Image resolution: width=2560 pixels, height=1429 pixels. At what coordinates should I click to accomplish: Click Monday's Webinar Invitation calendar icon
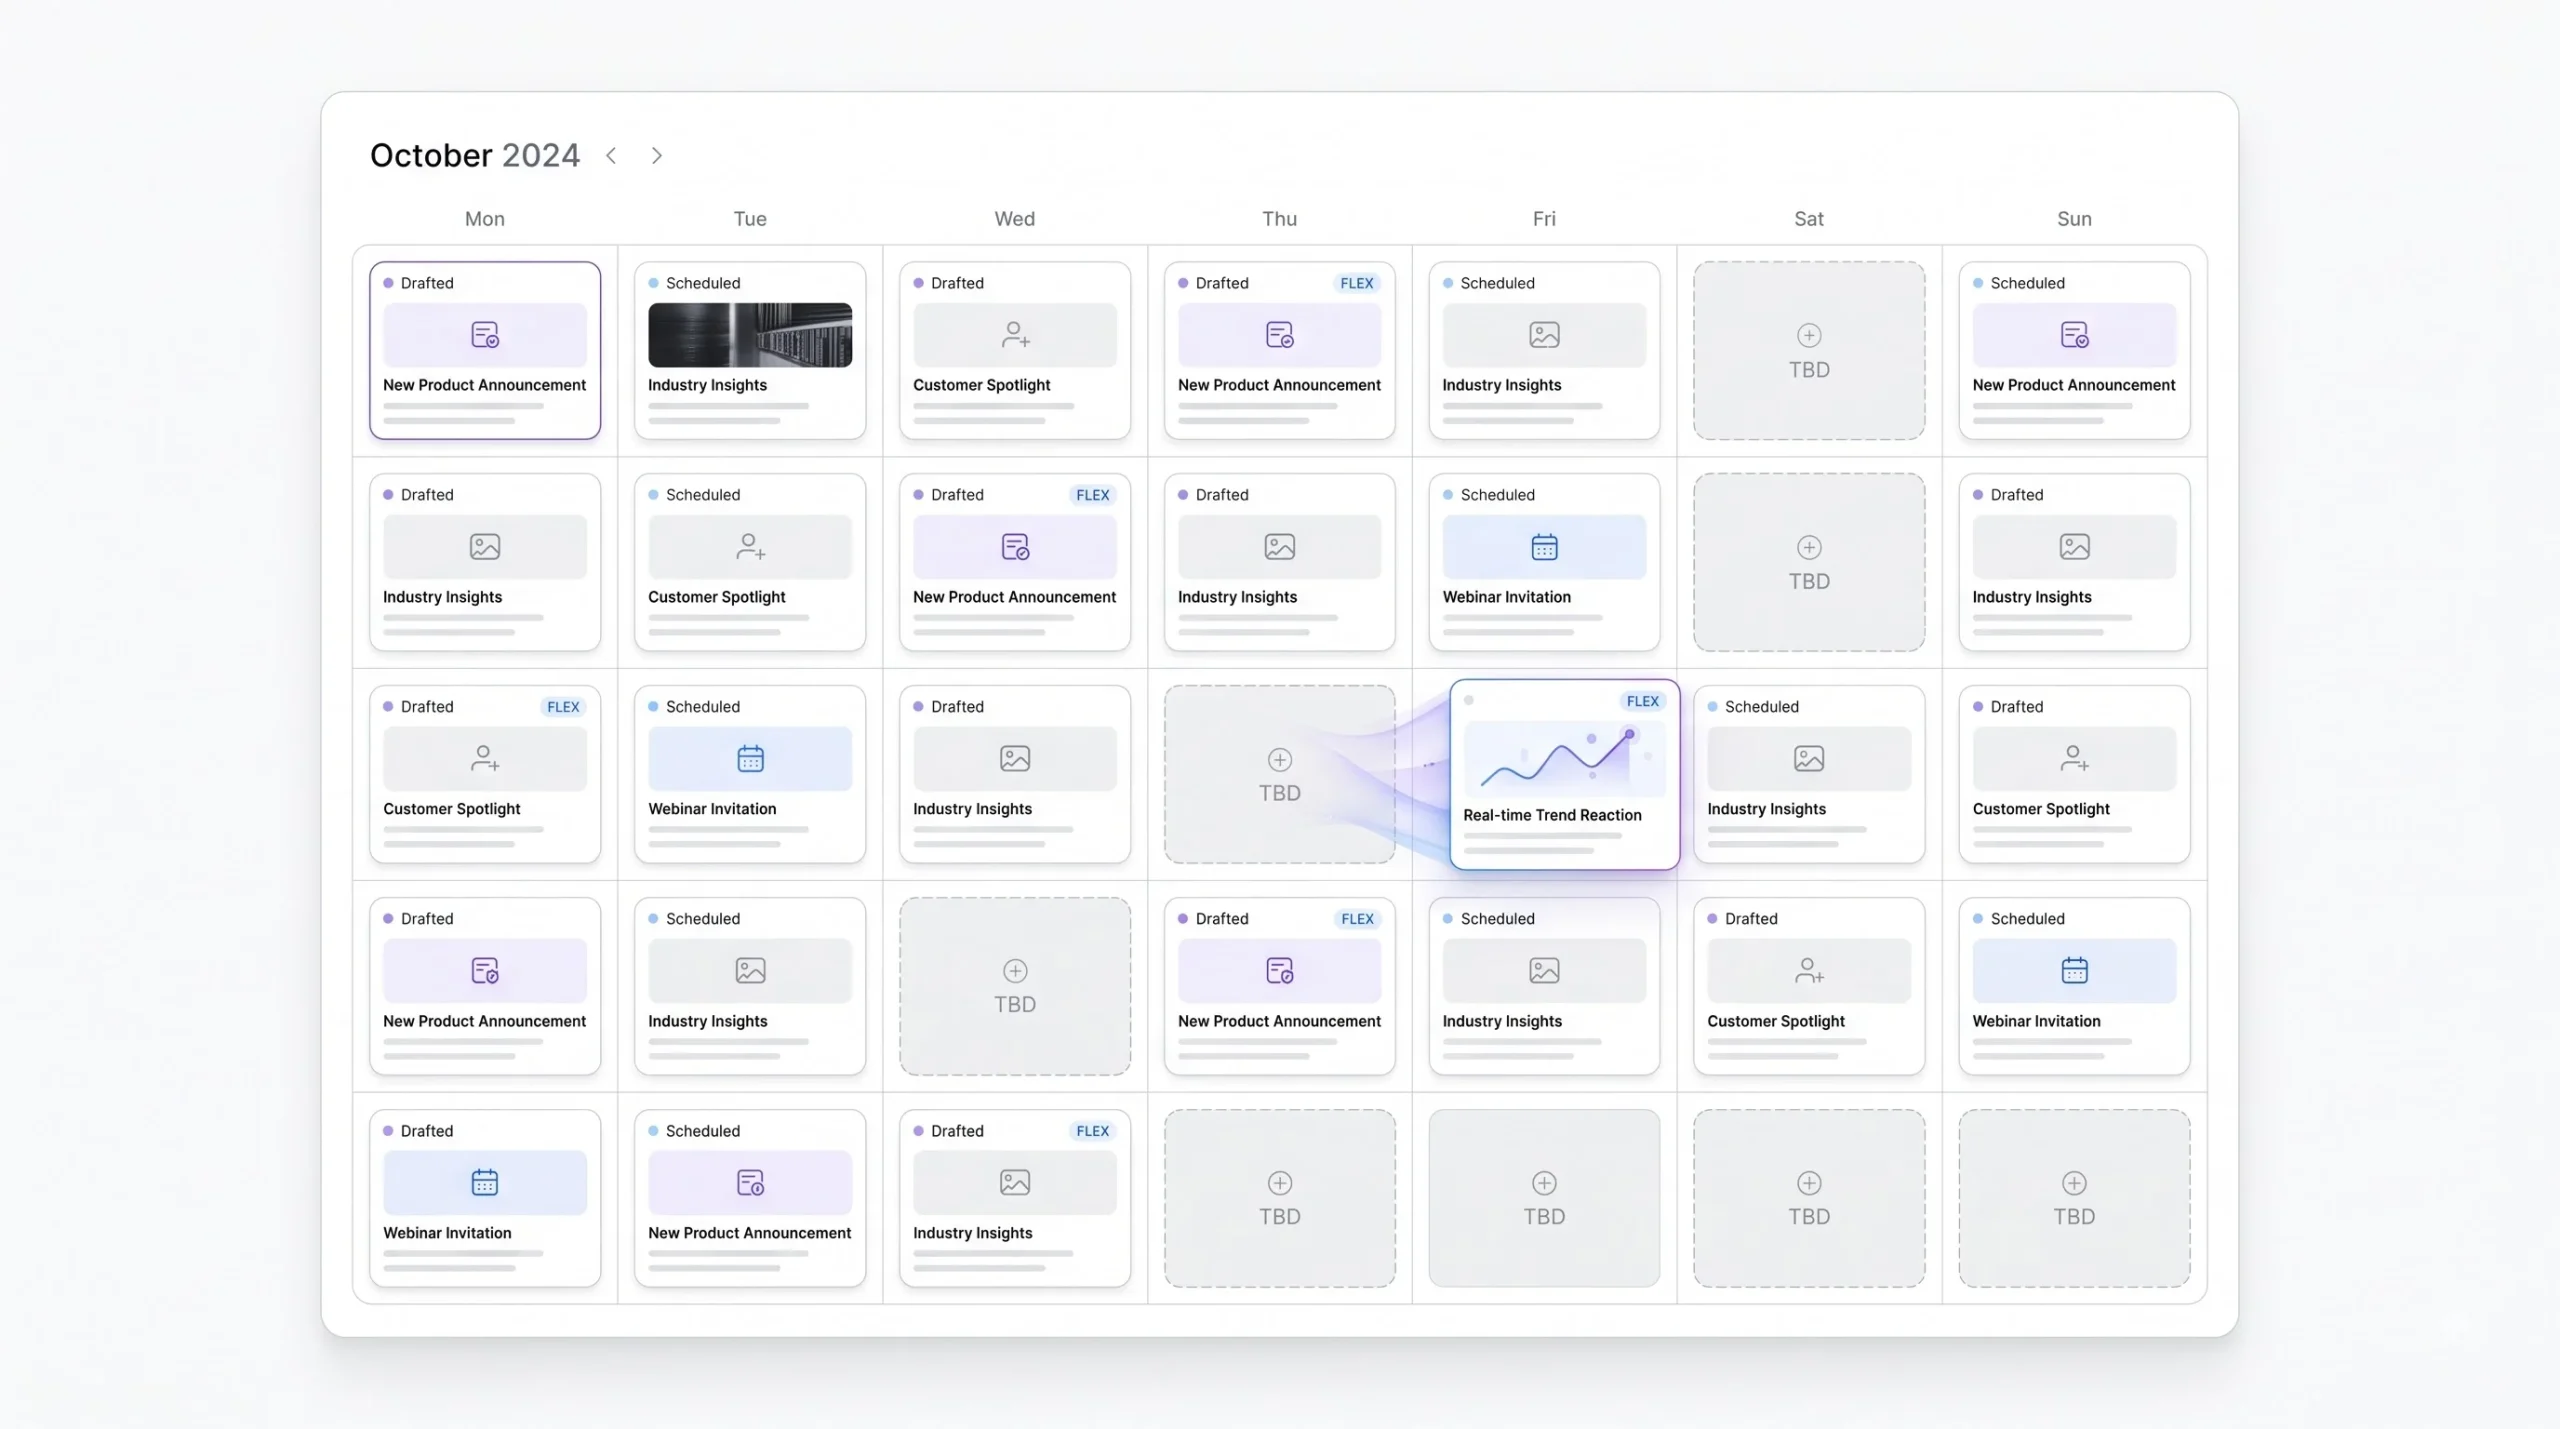coord(485,1182)
